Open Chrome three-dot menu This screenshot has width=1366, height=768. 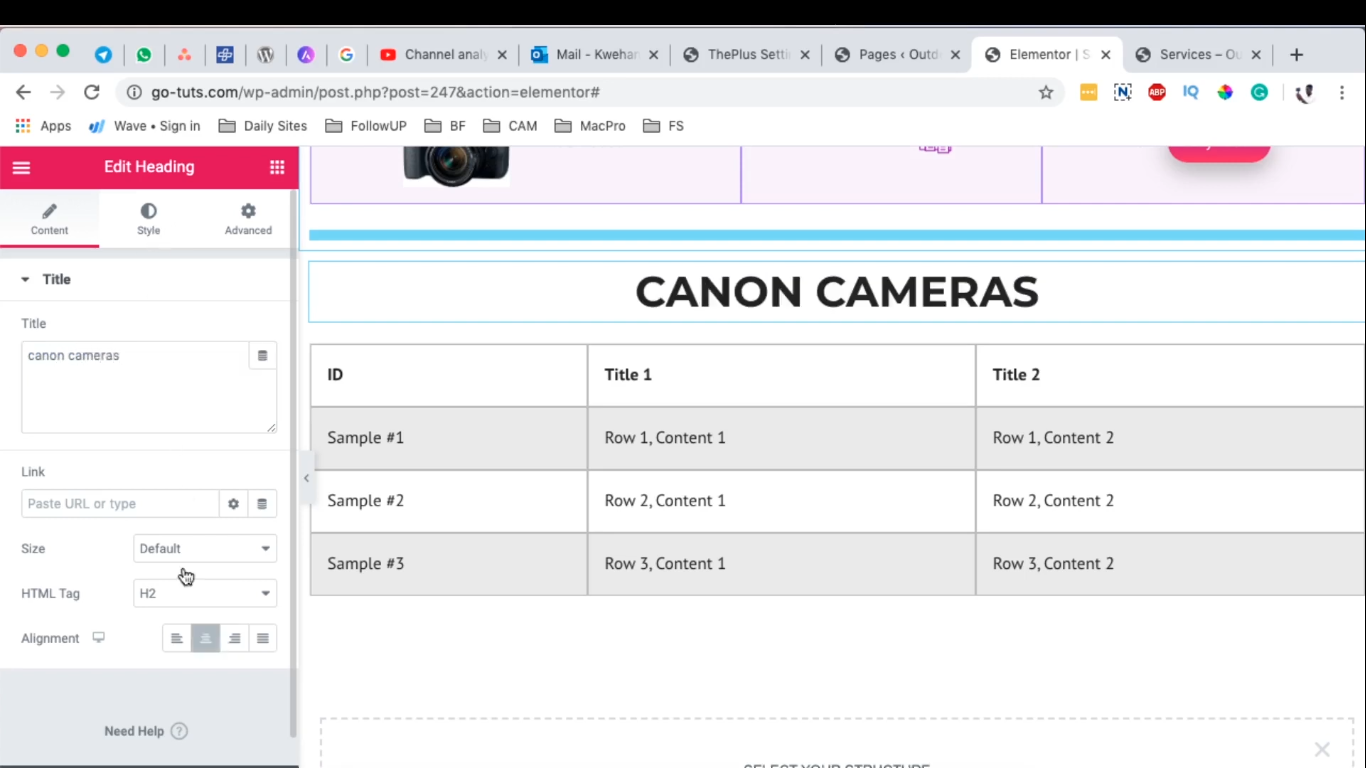coord(1342,92)
